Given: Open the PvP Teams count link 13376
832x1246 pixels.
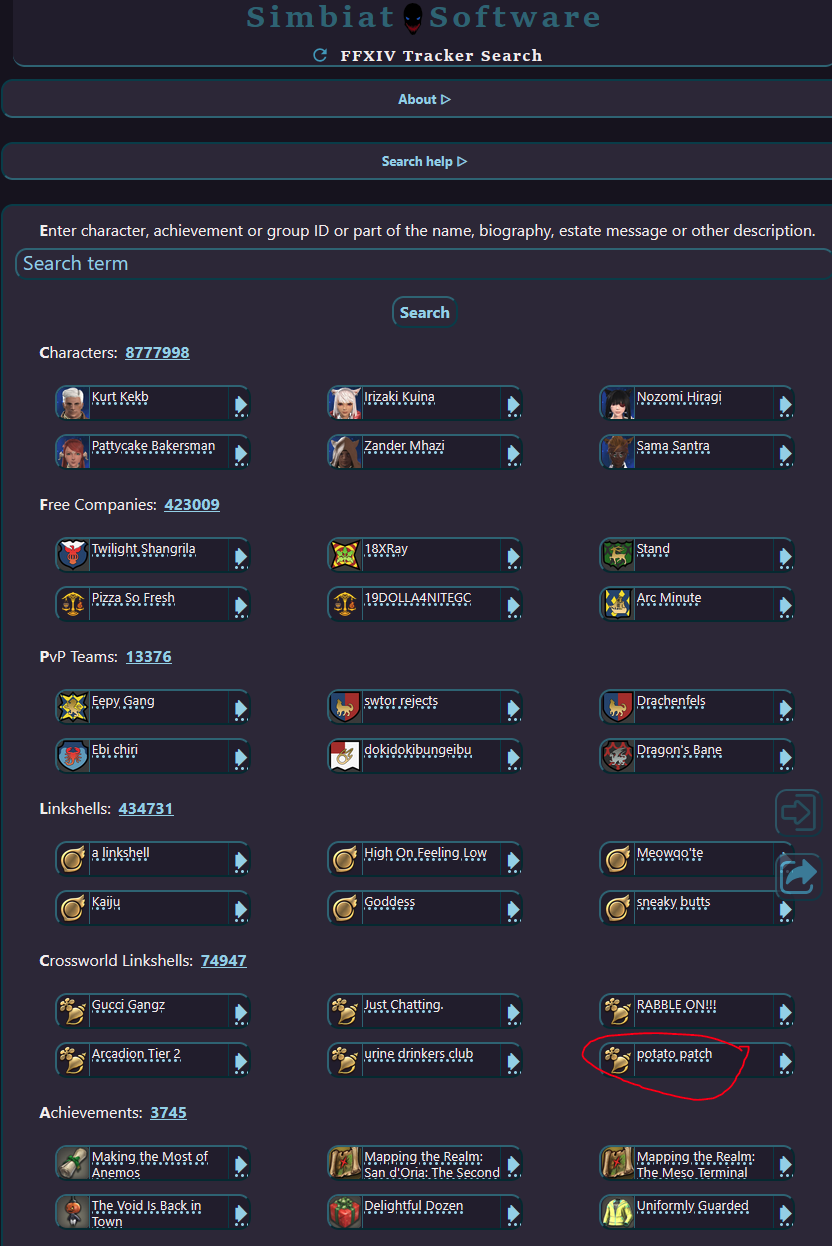Looking at the screenshot, I should click(149, 656).
